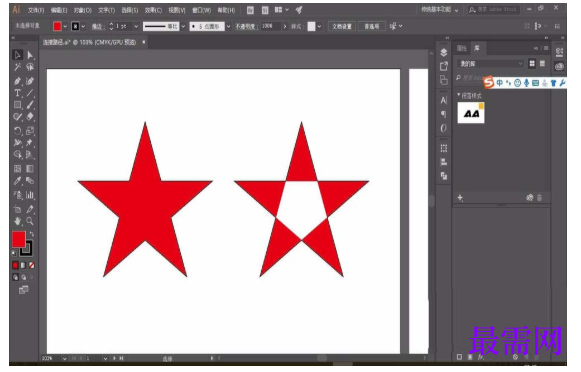Select the Shape Builder tool
This screenshot has height=372, width=581.
(17, 155)
